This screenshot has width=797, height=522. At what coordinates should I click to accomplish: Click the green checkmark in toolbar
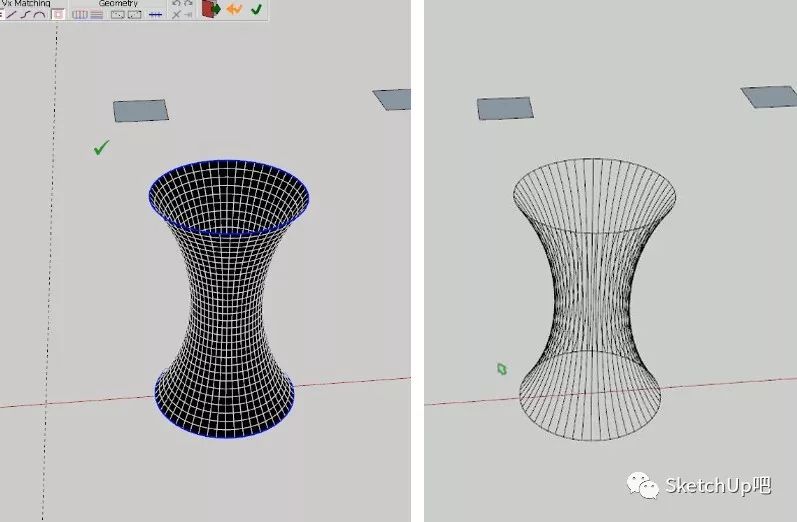coord(256,9)
